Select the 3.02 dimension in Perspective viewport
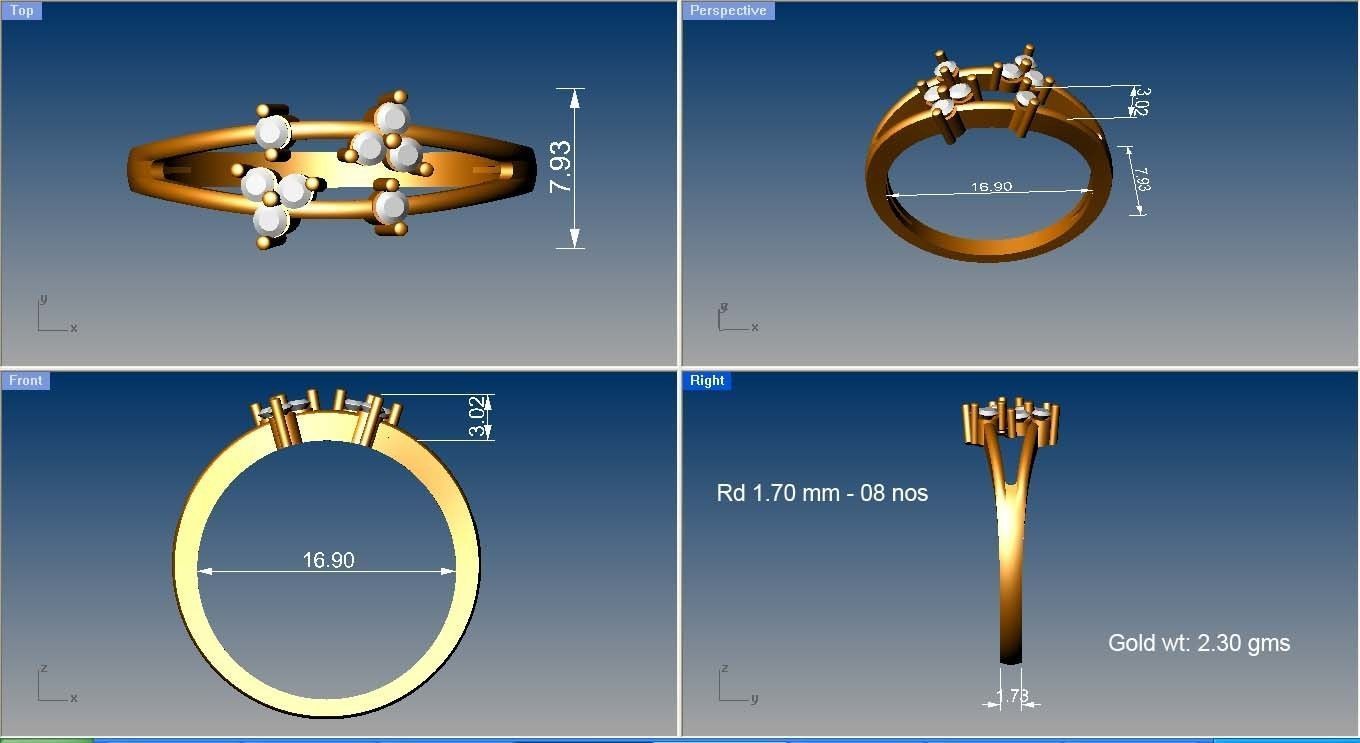This screenshot has width=1360, height=743. (x=1141, y=101)
